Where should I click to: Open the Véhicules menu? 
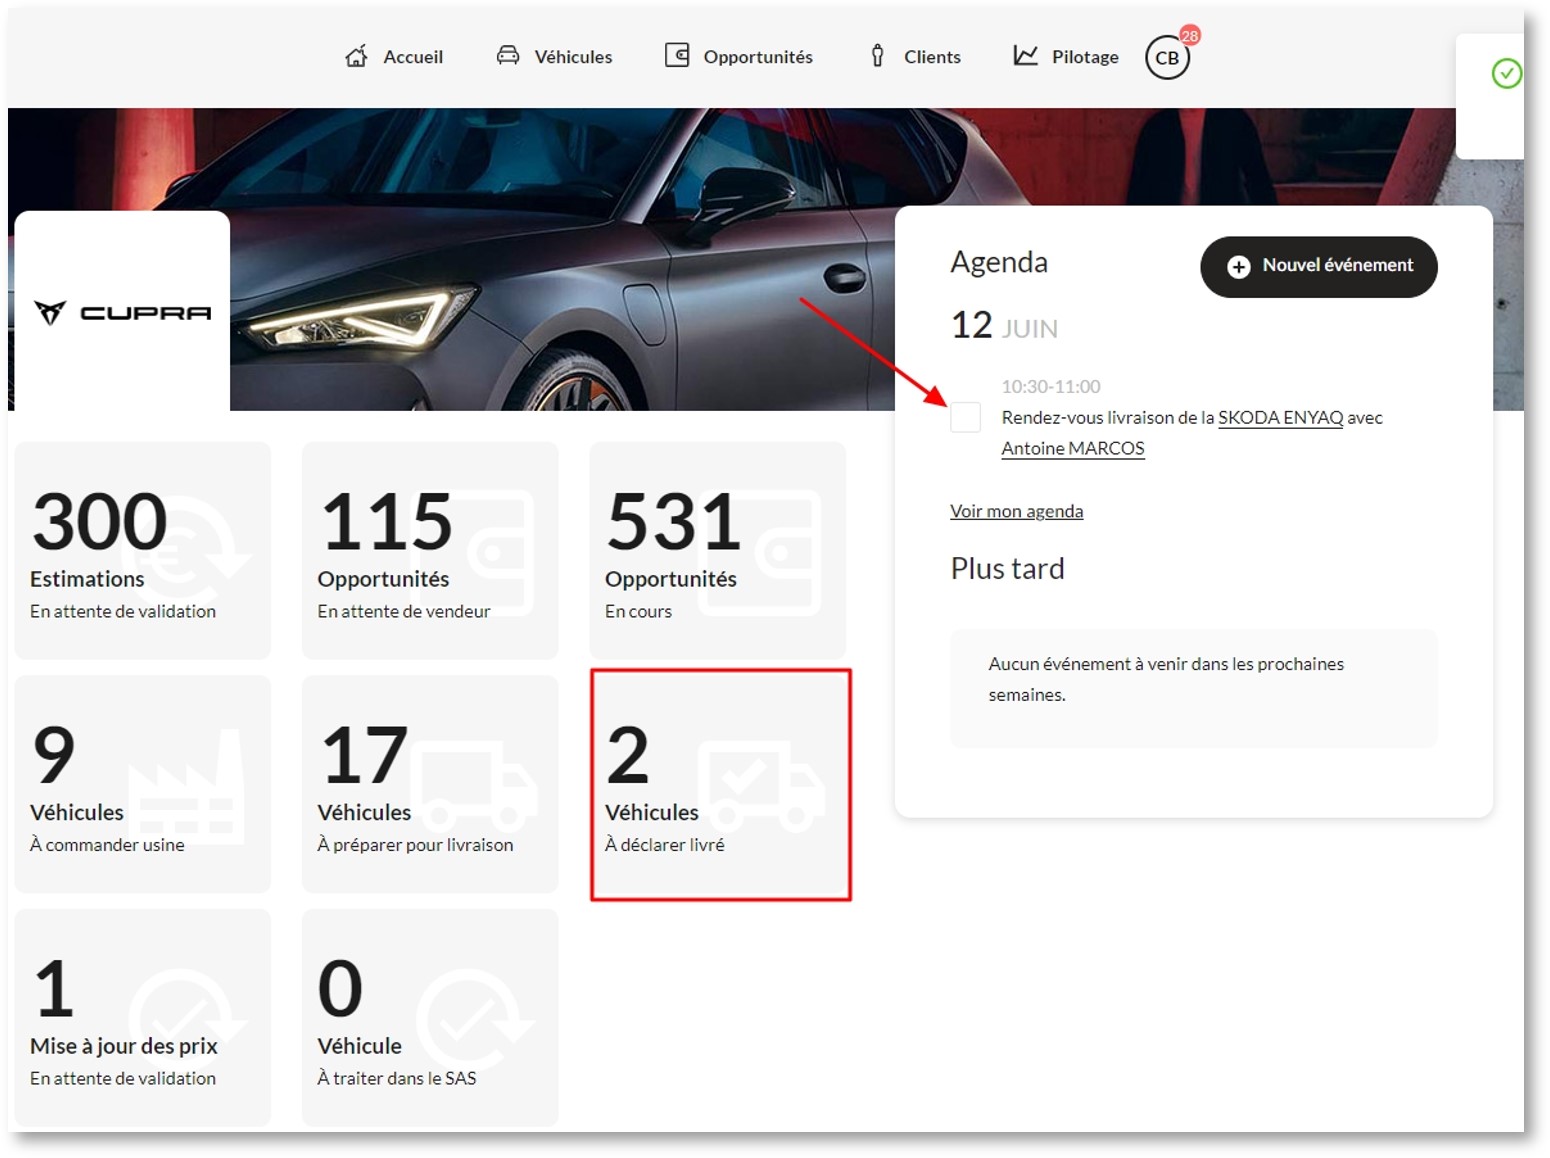555,57
